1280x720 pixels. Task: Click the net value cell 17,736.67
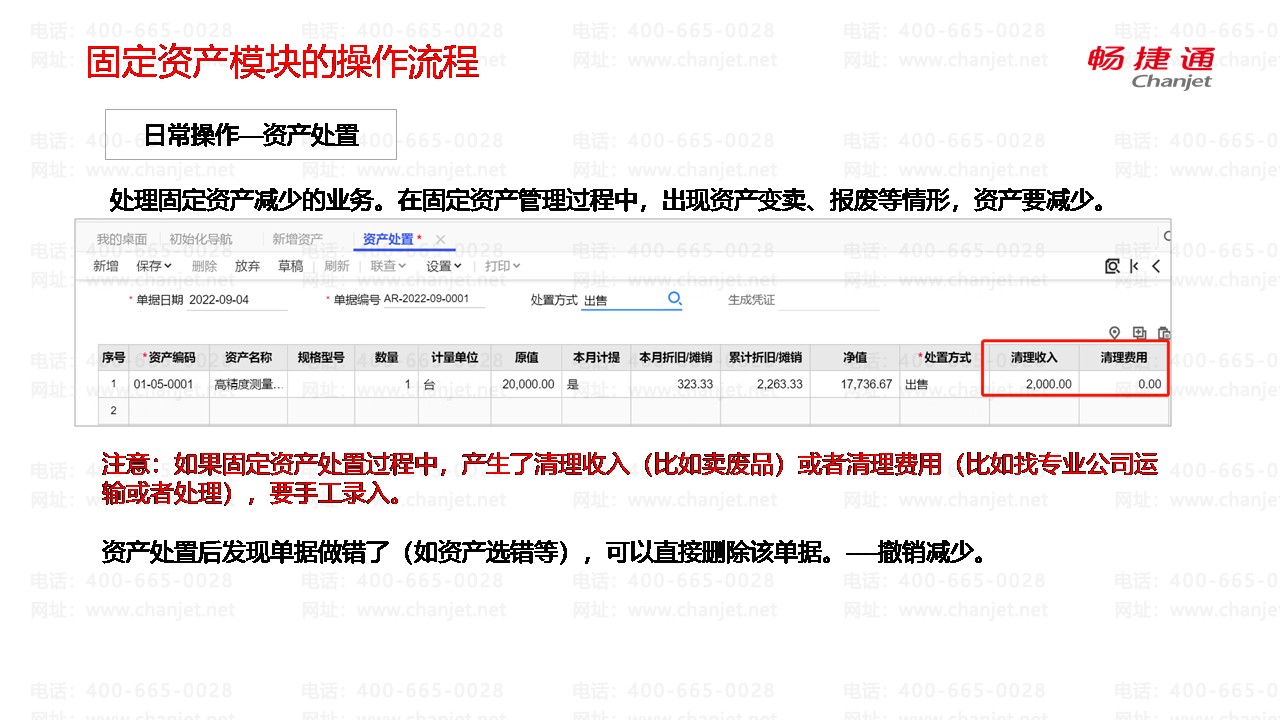tap(855, 384)
